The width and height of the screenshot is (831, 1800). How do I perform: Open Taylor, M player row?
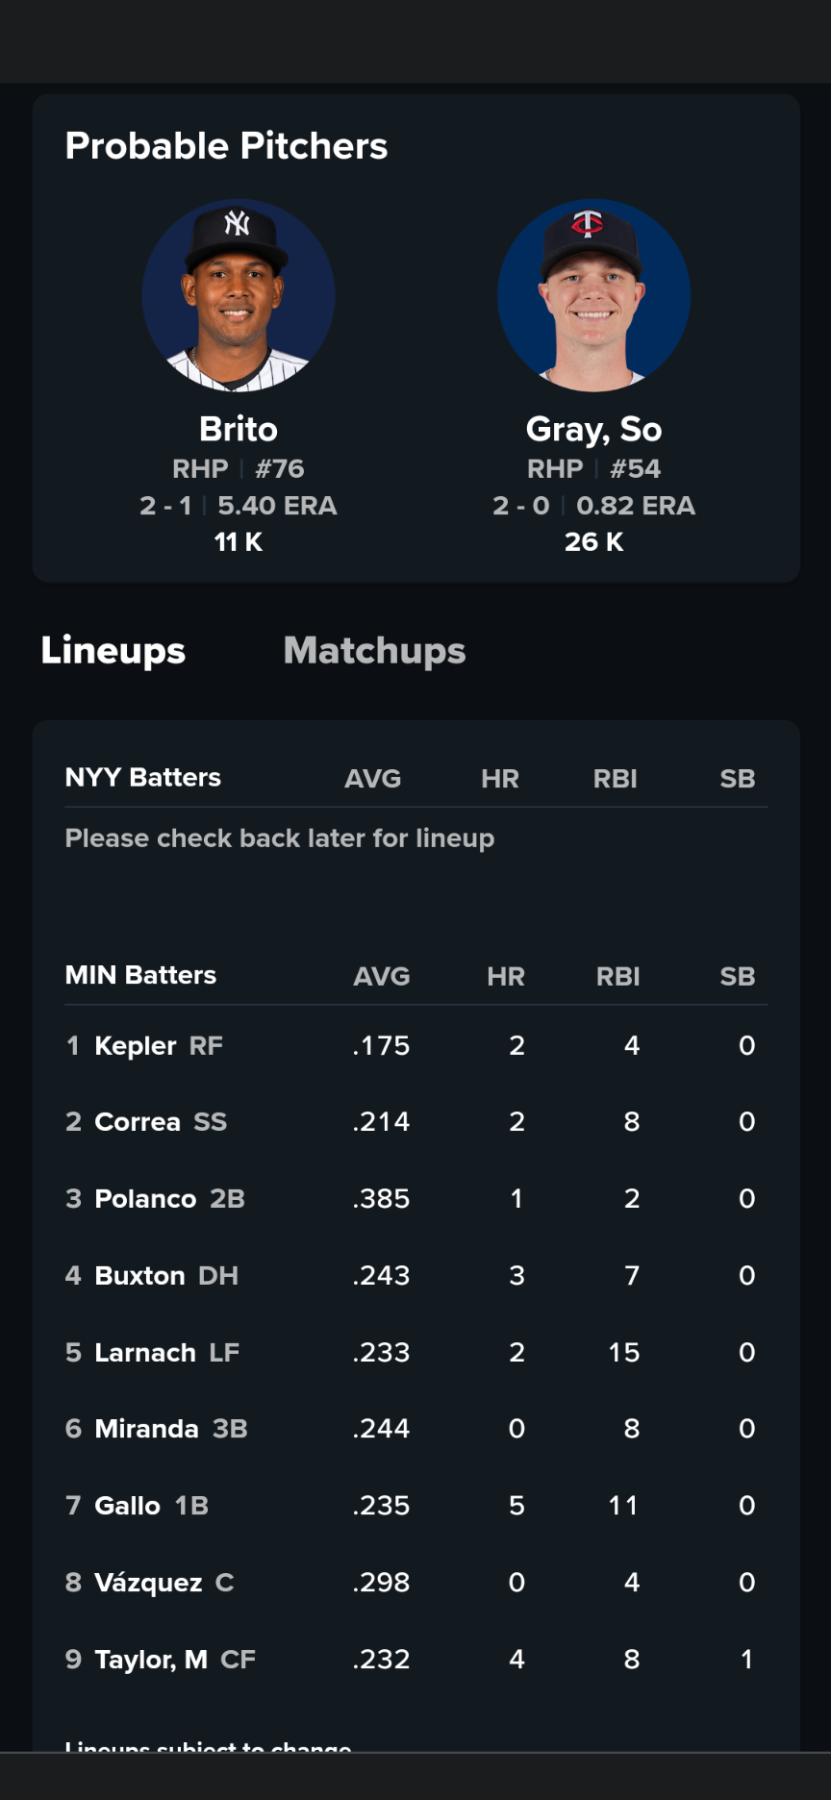click(x=151, y=1660)
